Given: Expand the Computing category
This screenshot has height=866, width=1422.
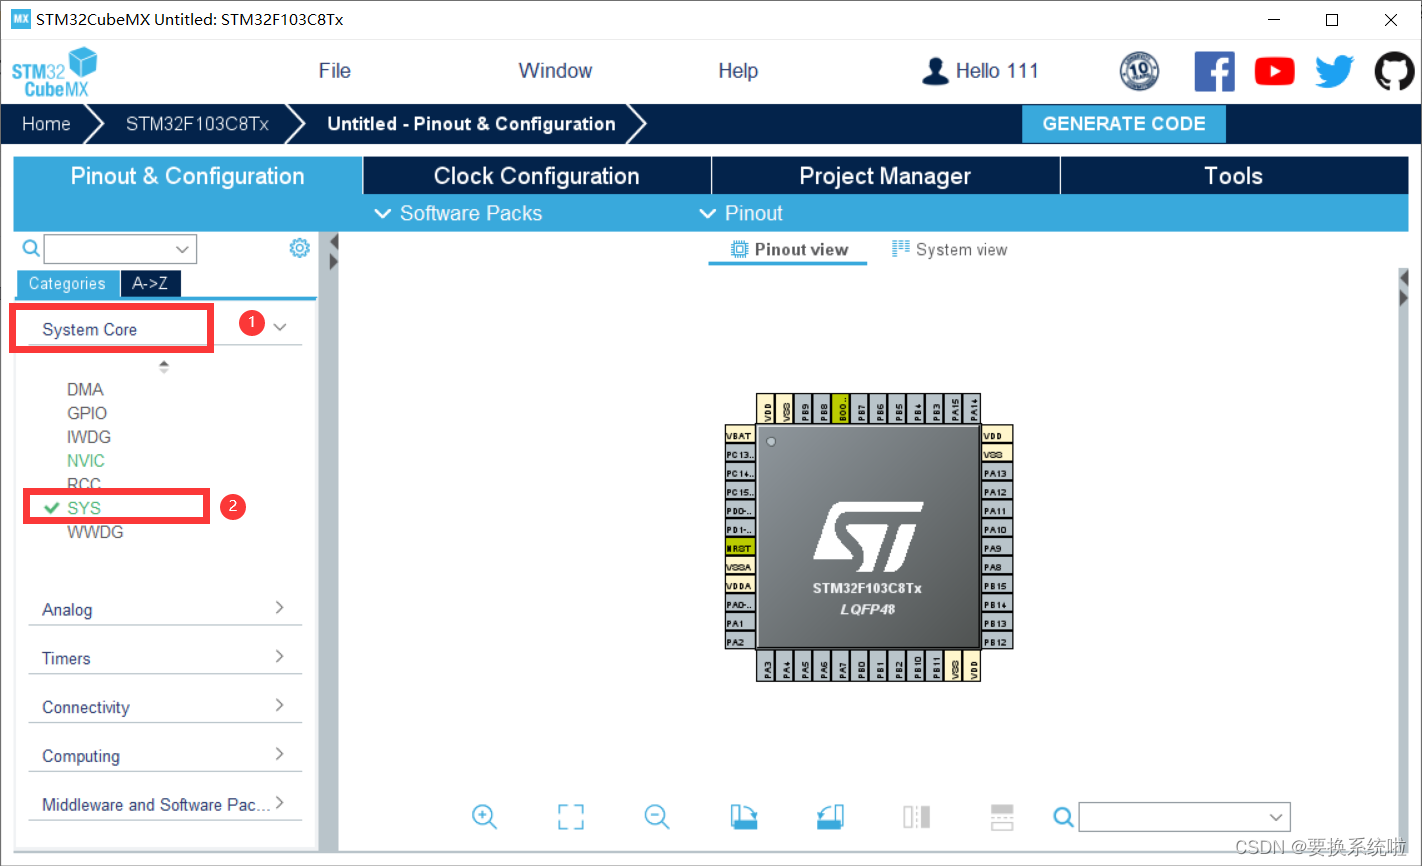Looking at the screenshot, I should point(165,756).
